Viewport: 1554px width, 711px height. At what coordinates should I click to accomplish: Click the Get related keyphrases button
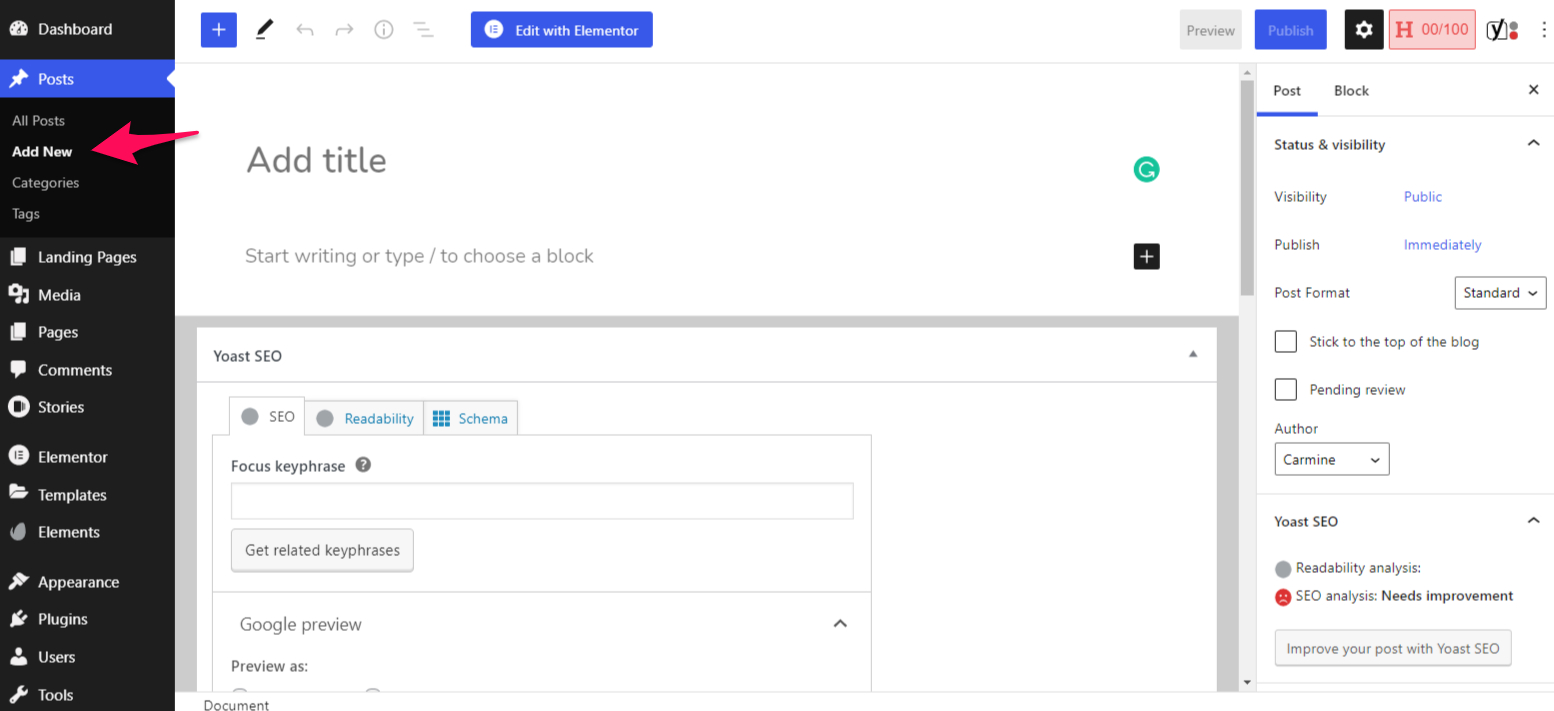(322, 550)
